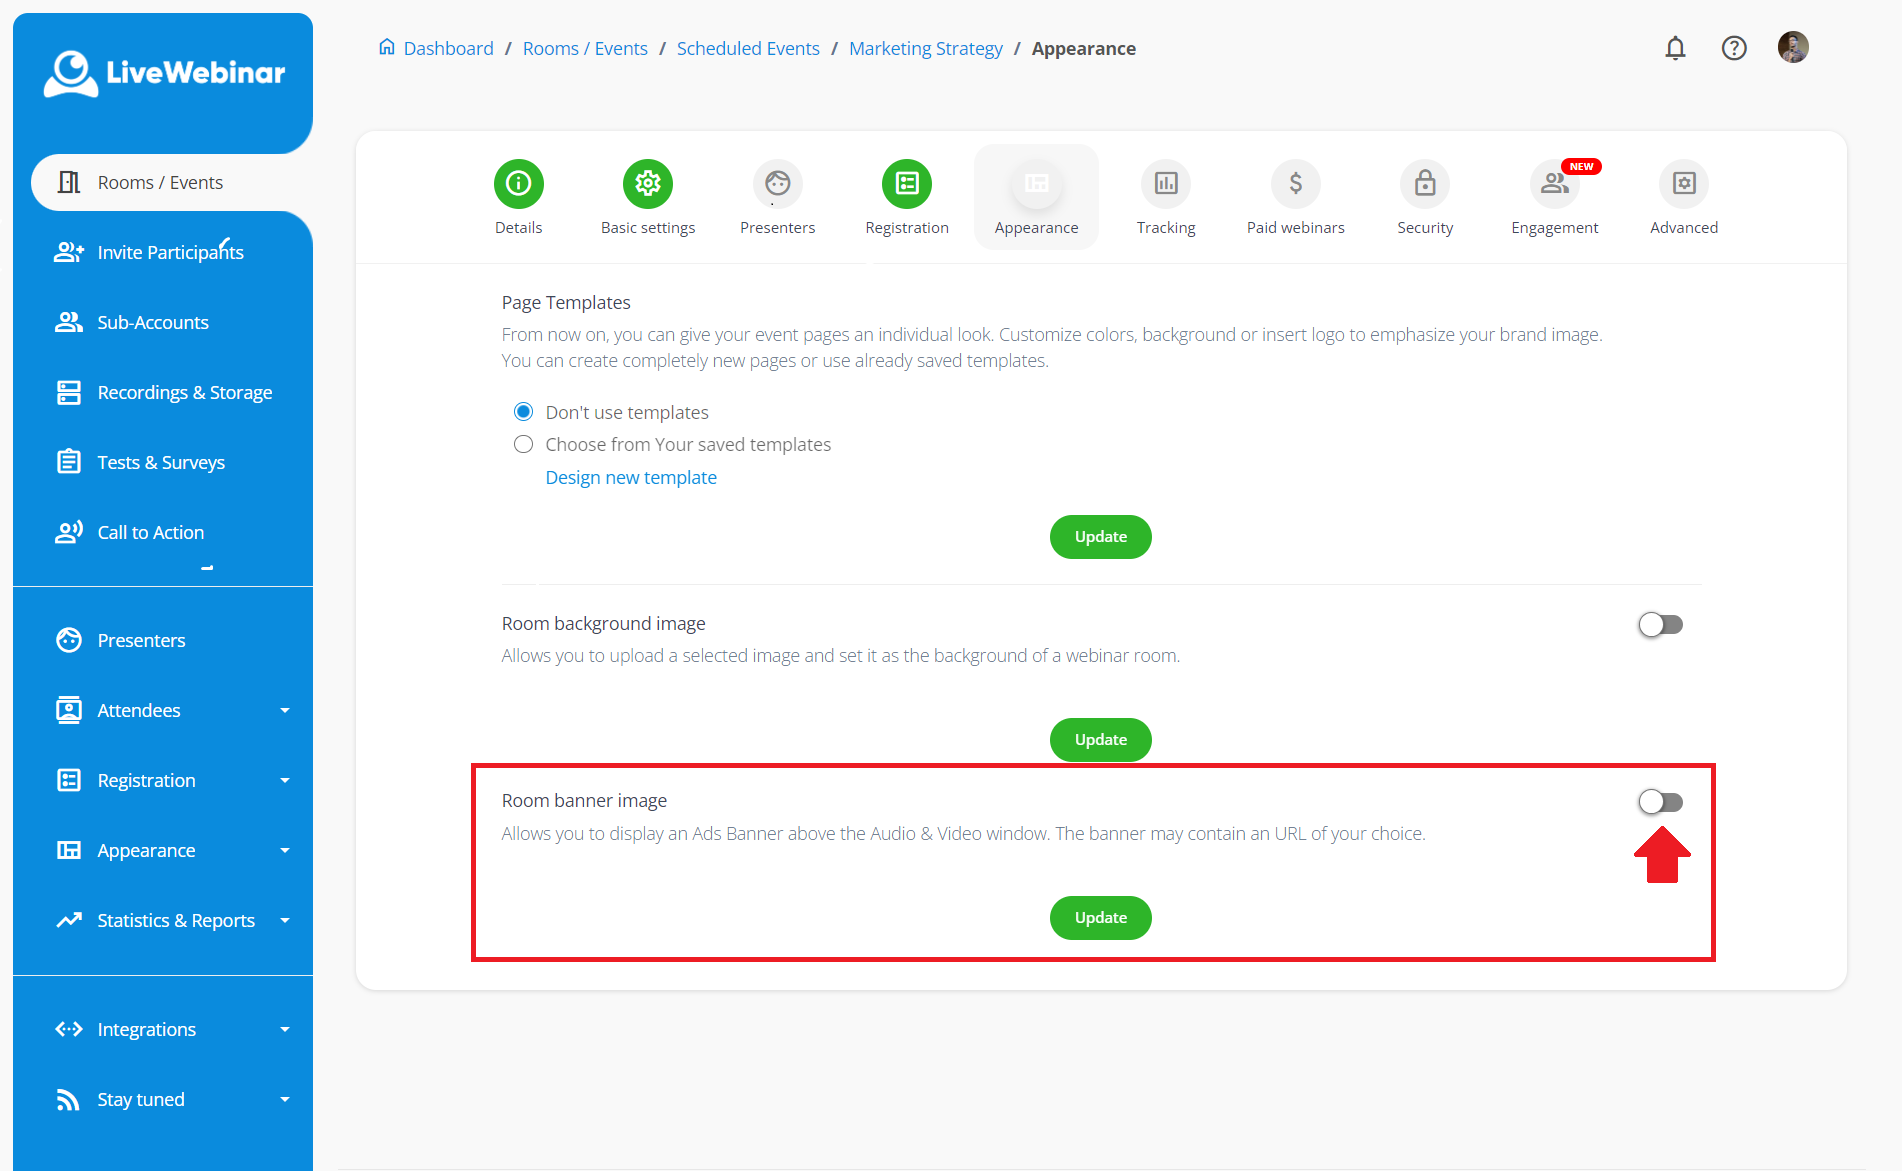1902x1171 pixels.
Task: Open the Engagement icon marked NEW
Action: click(x=1554, y=184)
